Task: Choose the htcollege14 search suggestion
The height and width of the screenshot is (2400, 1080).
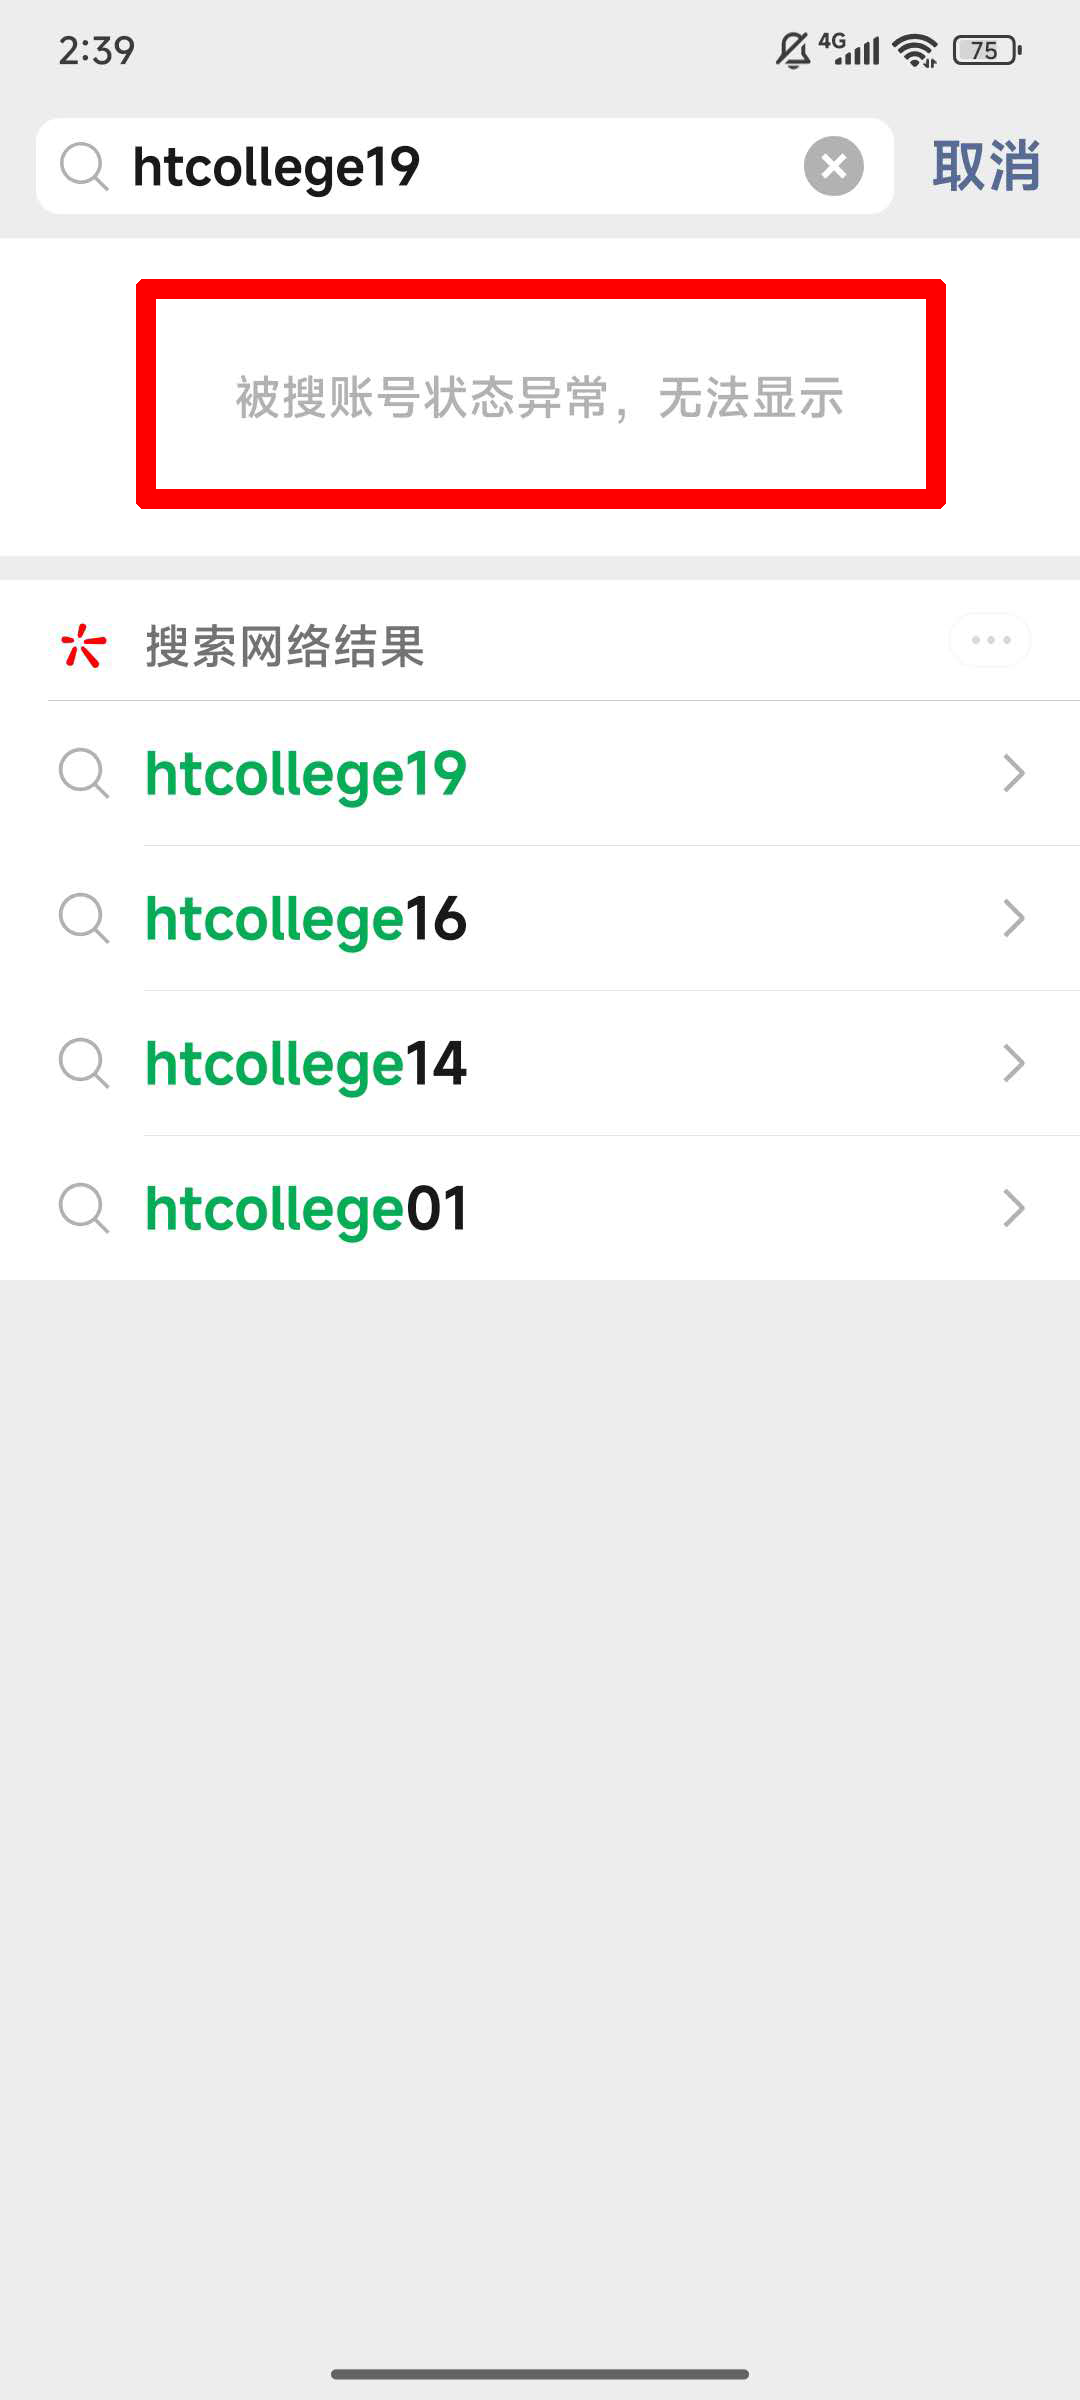Action: [306, 1064]
